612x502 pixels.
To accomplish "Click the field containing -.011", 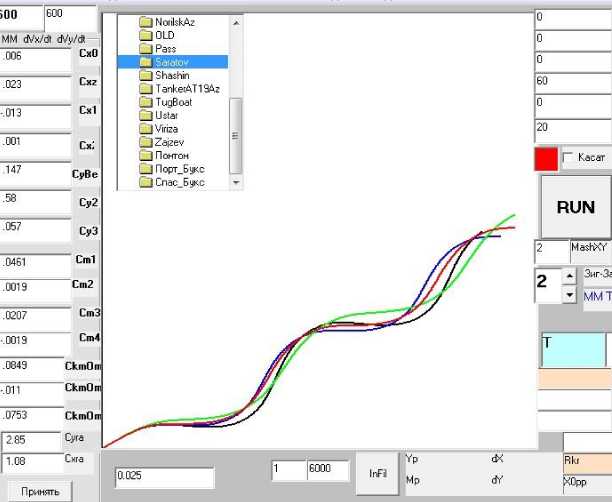I will 32,394.
